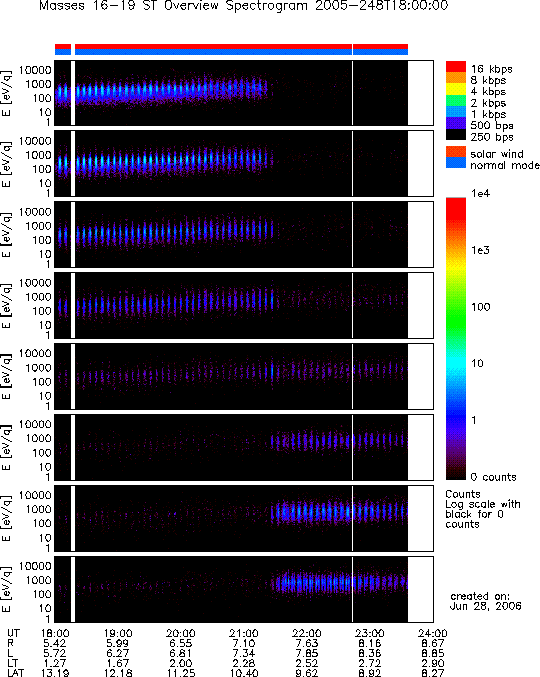
Task: Click the 'Counts Log scale' description text
Action: [x=483, y=509]
